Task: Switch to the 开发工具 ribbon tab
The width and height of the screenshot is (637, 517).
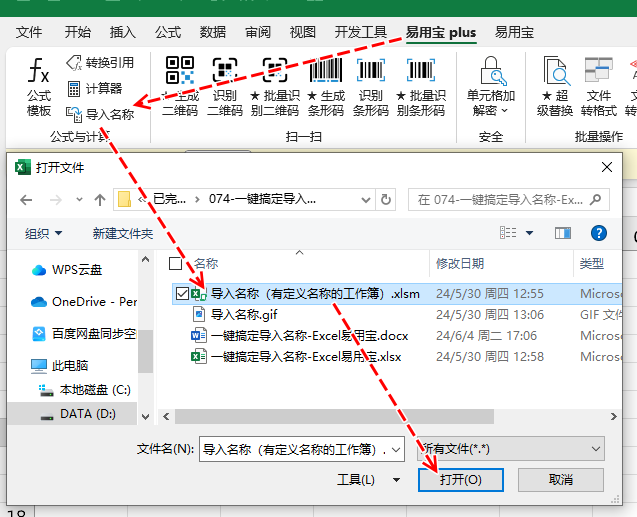Action: (x=360, y=32)
